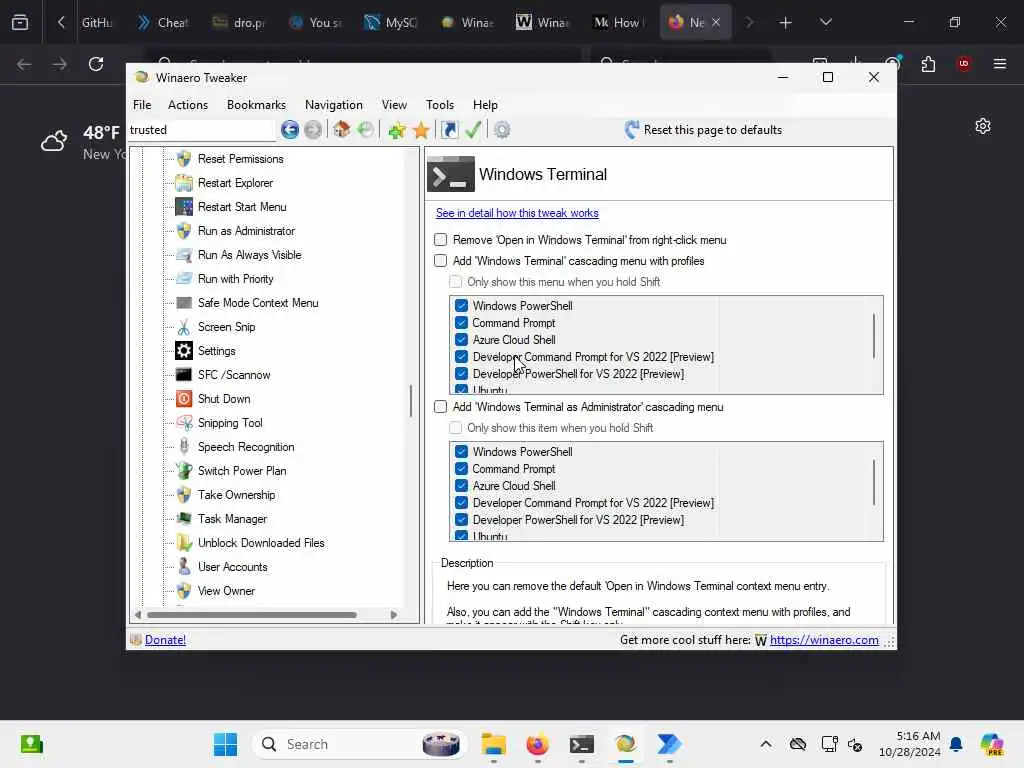Open the Navigation menu
The height and width of the screenshot is (768, 1024).
pyautogui.click(x=334, y=104)
